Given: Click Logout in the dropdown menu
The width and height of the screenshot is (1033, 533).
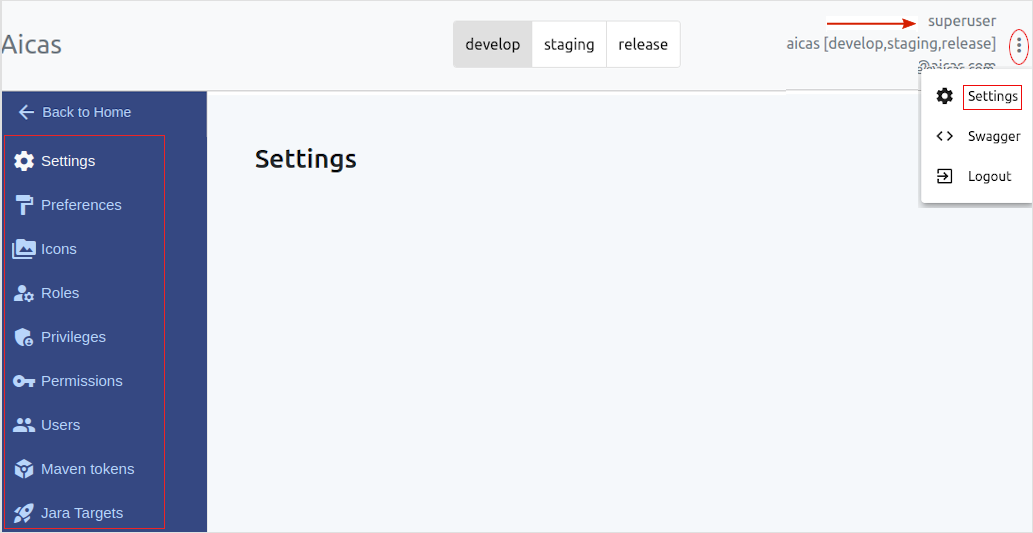Looking at the screenshot, I should [989, 176].
